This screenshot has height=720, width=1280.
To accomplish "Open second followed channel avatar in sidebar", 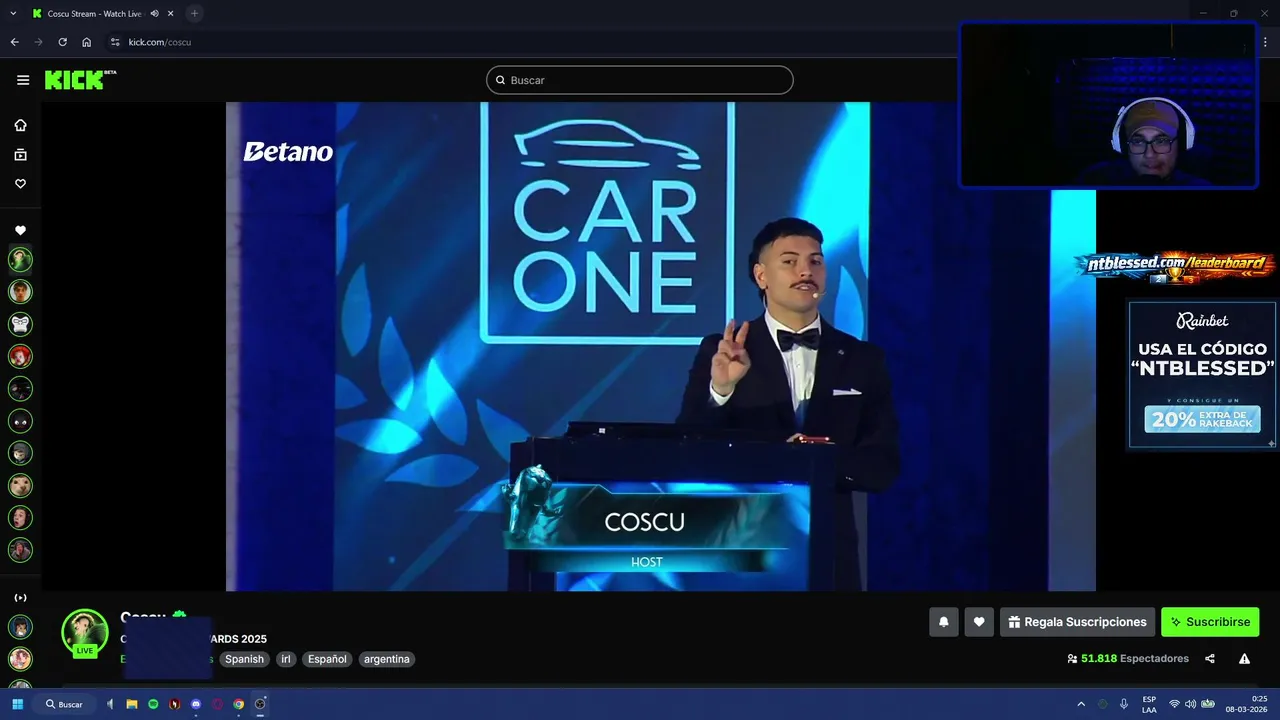I will point(20,292).
